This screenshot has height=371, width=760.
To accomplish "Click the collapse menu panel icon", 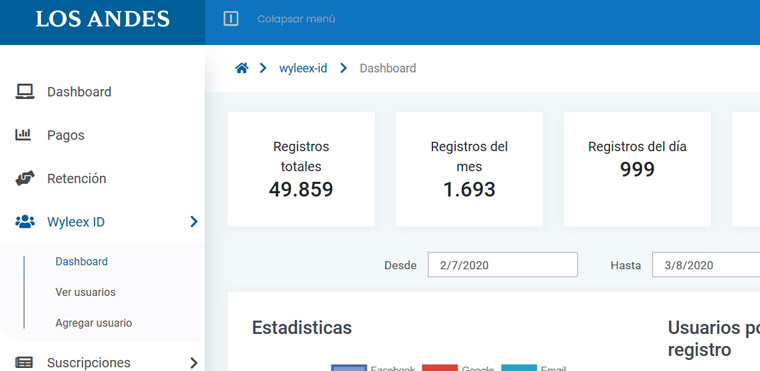I will (x=231, y=19).
